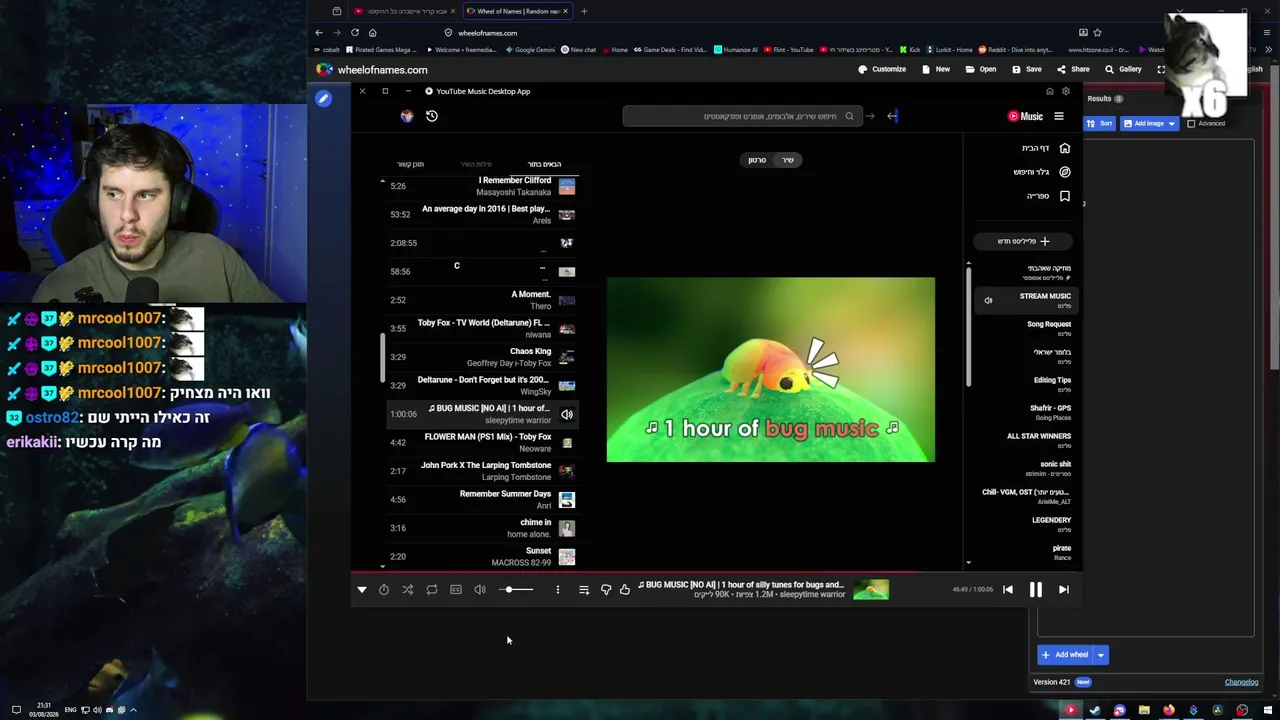This screenshot has height=720, width=1280.
Task: Adjust the volume slider in player bar
Action: coord(517,590)
